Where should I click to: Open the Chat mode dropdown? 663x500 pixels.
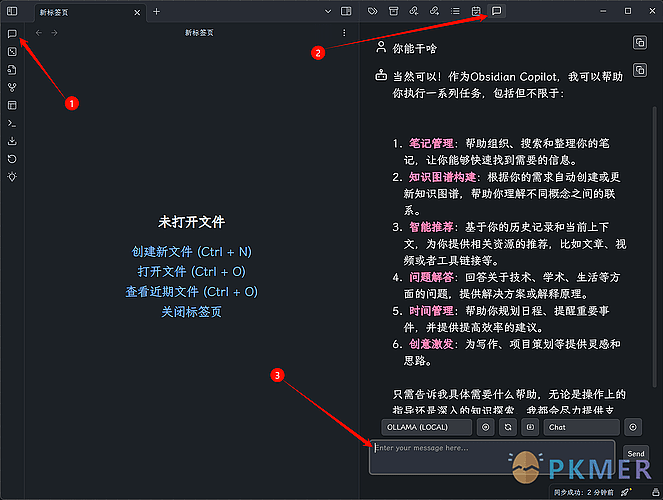click(581, 427)
